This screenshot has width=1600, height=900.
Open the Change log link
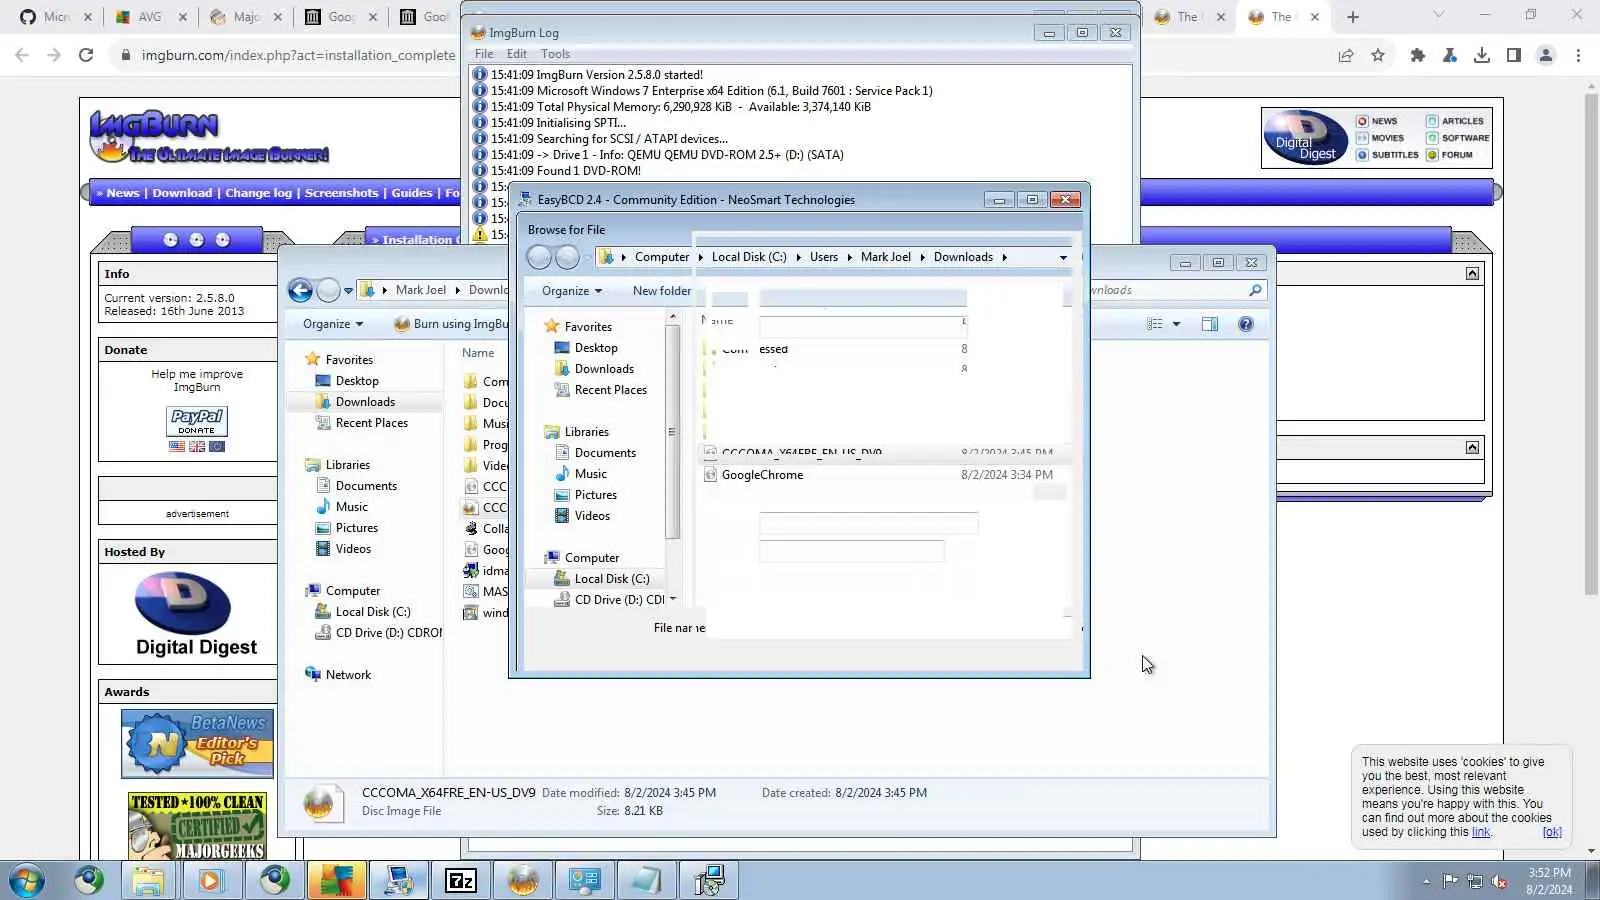(x=258, y=193)
